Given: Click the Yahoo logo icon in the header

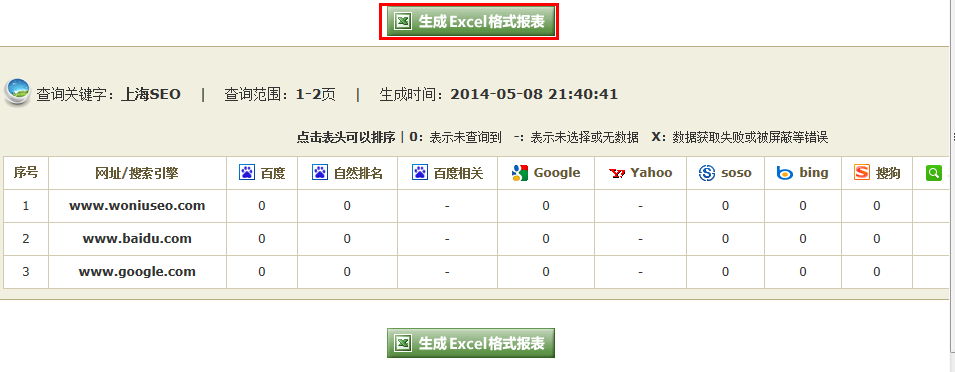Looking at the screenshot, I should point(617,174).
